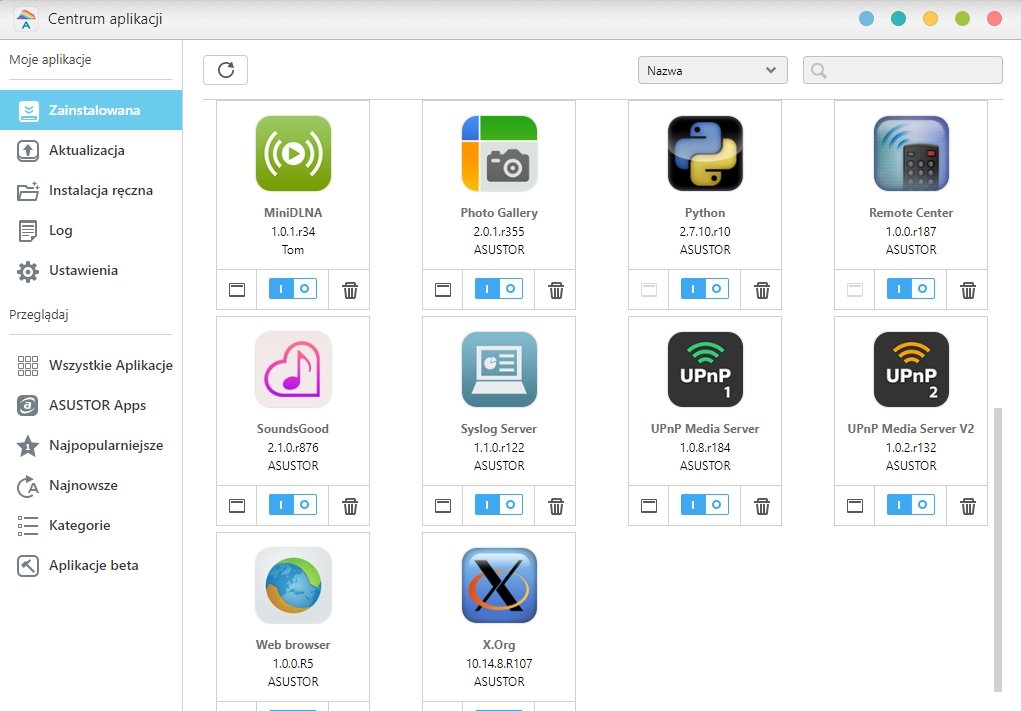Screen dimensions: 1021x711
Task: Uninstall UPnP Media Server via trash icon
Action: (x=762, y=506)
